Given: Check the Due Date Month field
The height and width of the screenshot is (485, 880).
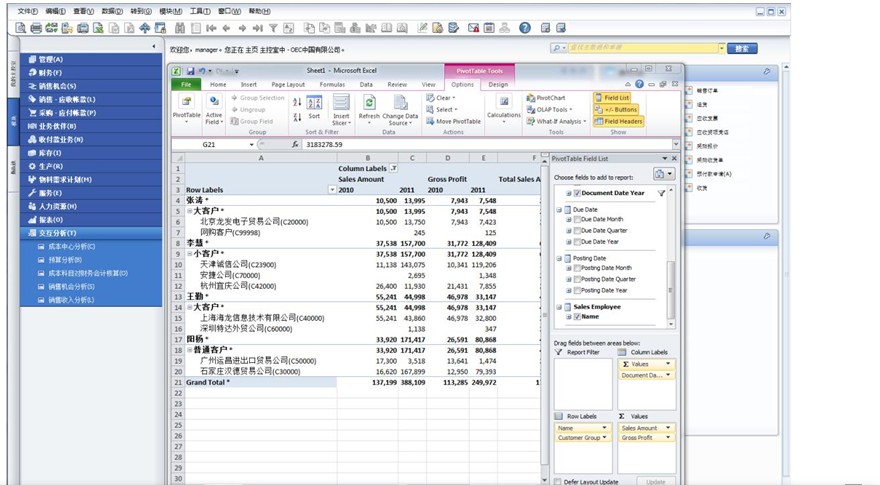Looking at the screenshot, I should click(577, 219).
